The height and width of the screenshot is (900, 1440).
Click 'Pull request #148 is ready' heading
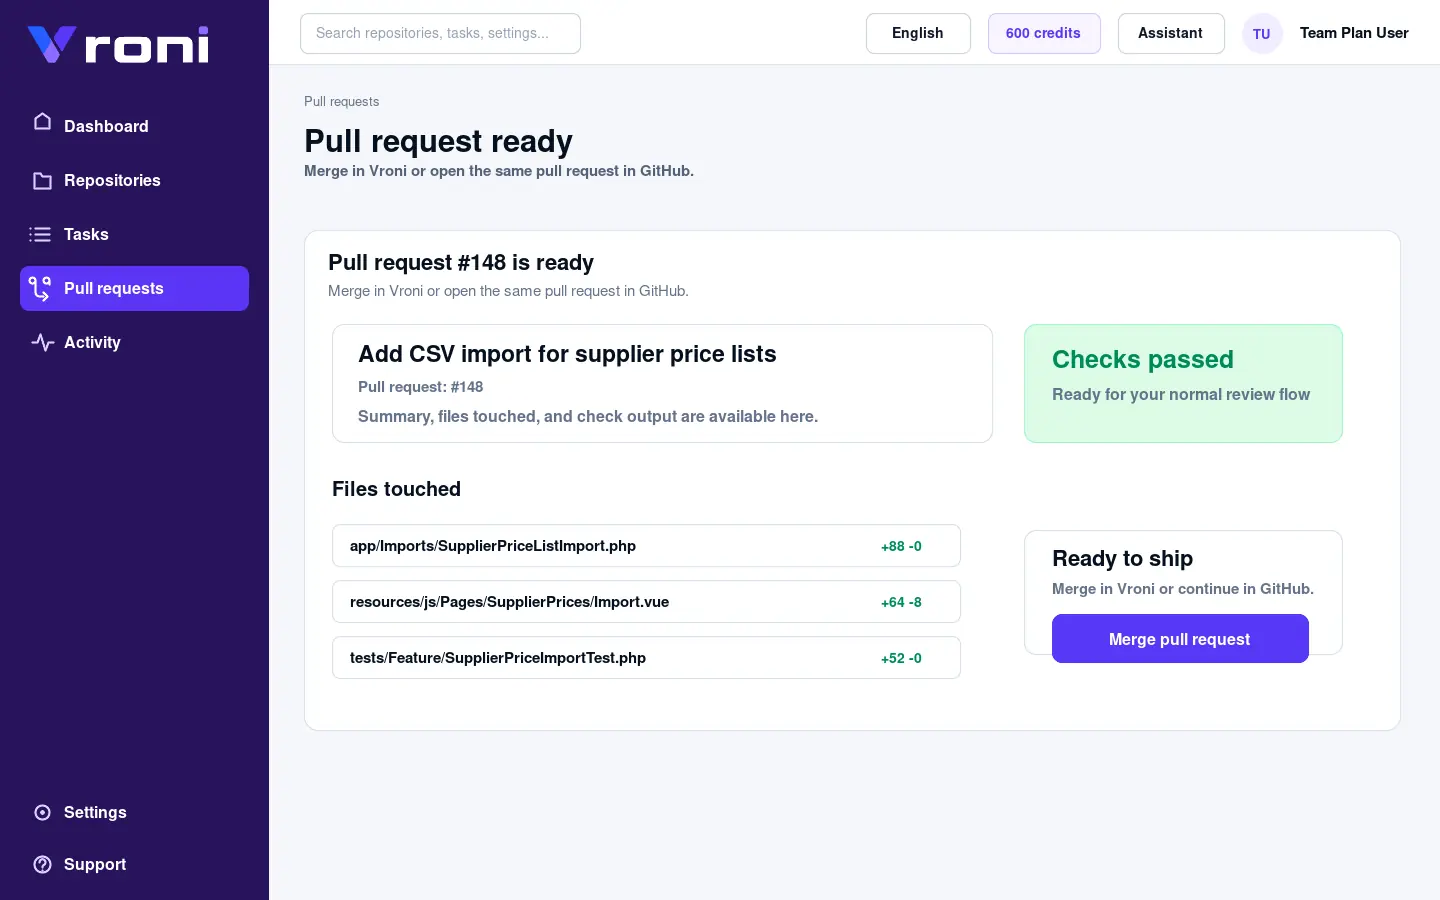click(x=461, y=262)
